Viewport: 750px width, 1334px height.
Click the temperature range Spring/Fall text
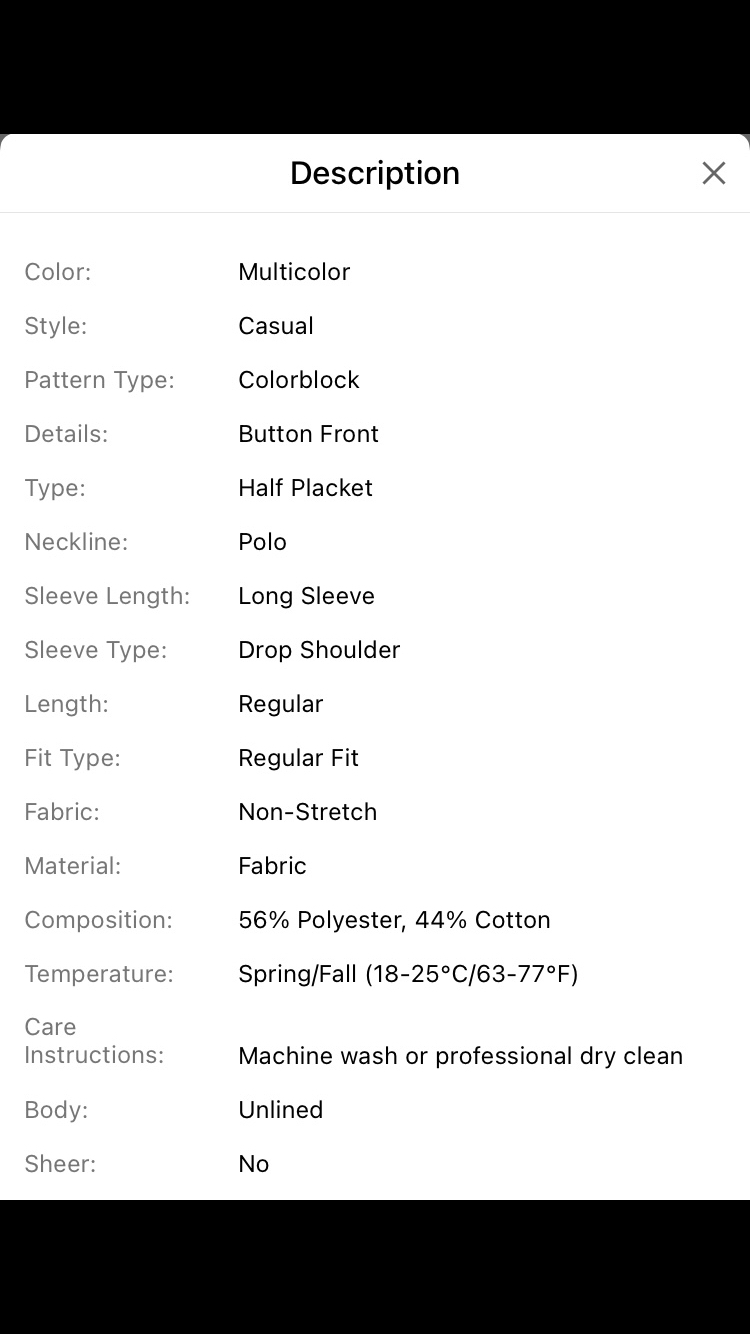(408, 973)
